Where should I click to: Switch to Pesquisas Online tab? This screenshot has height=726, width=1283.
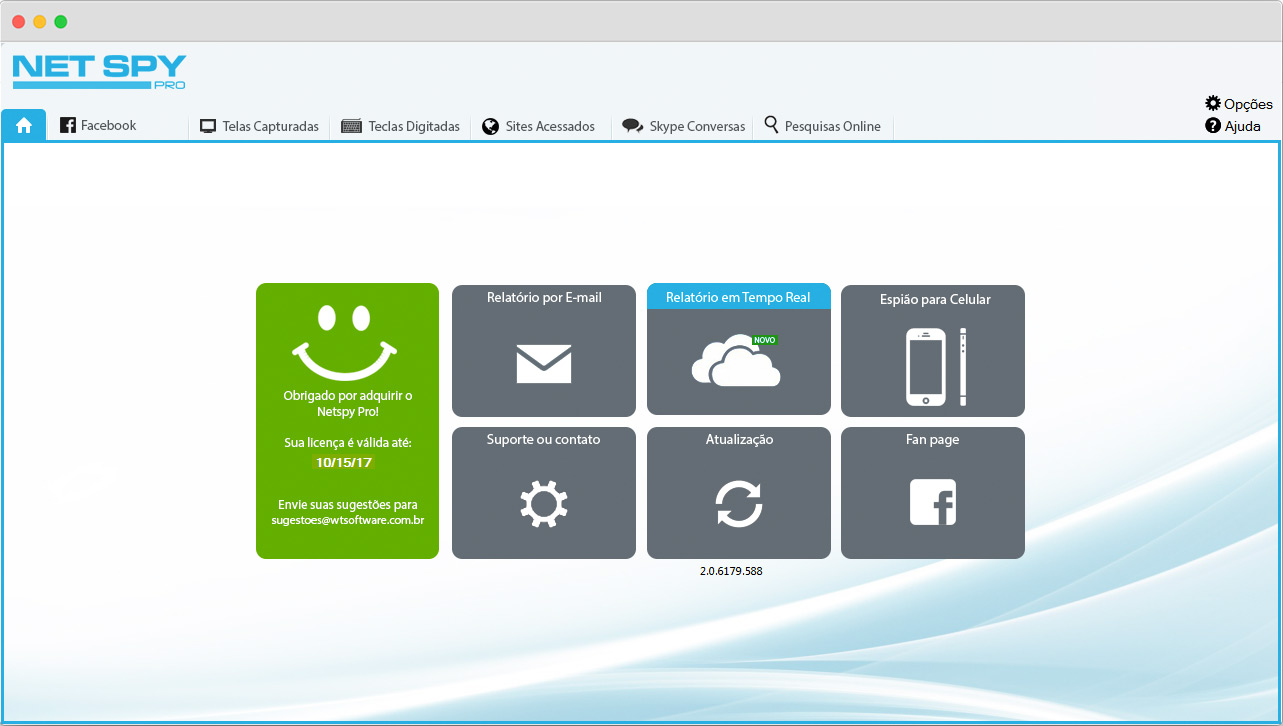click(x=822, y=127)
